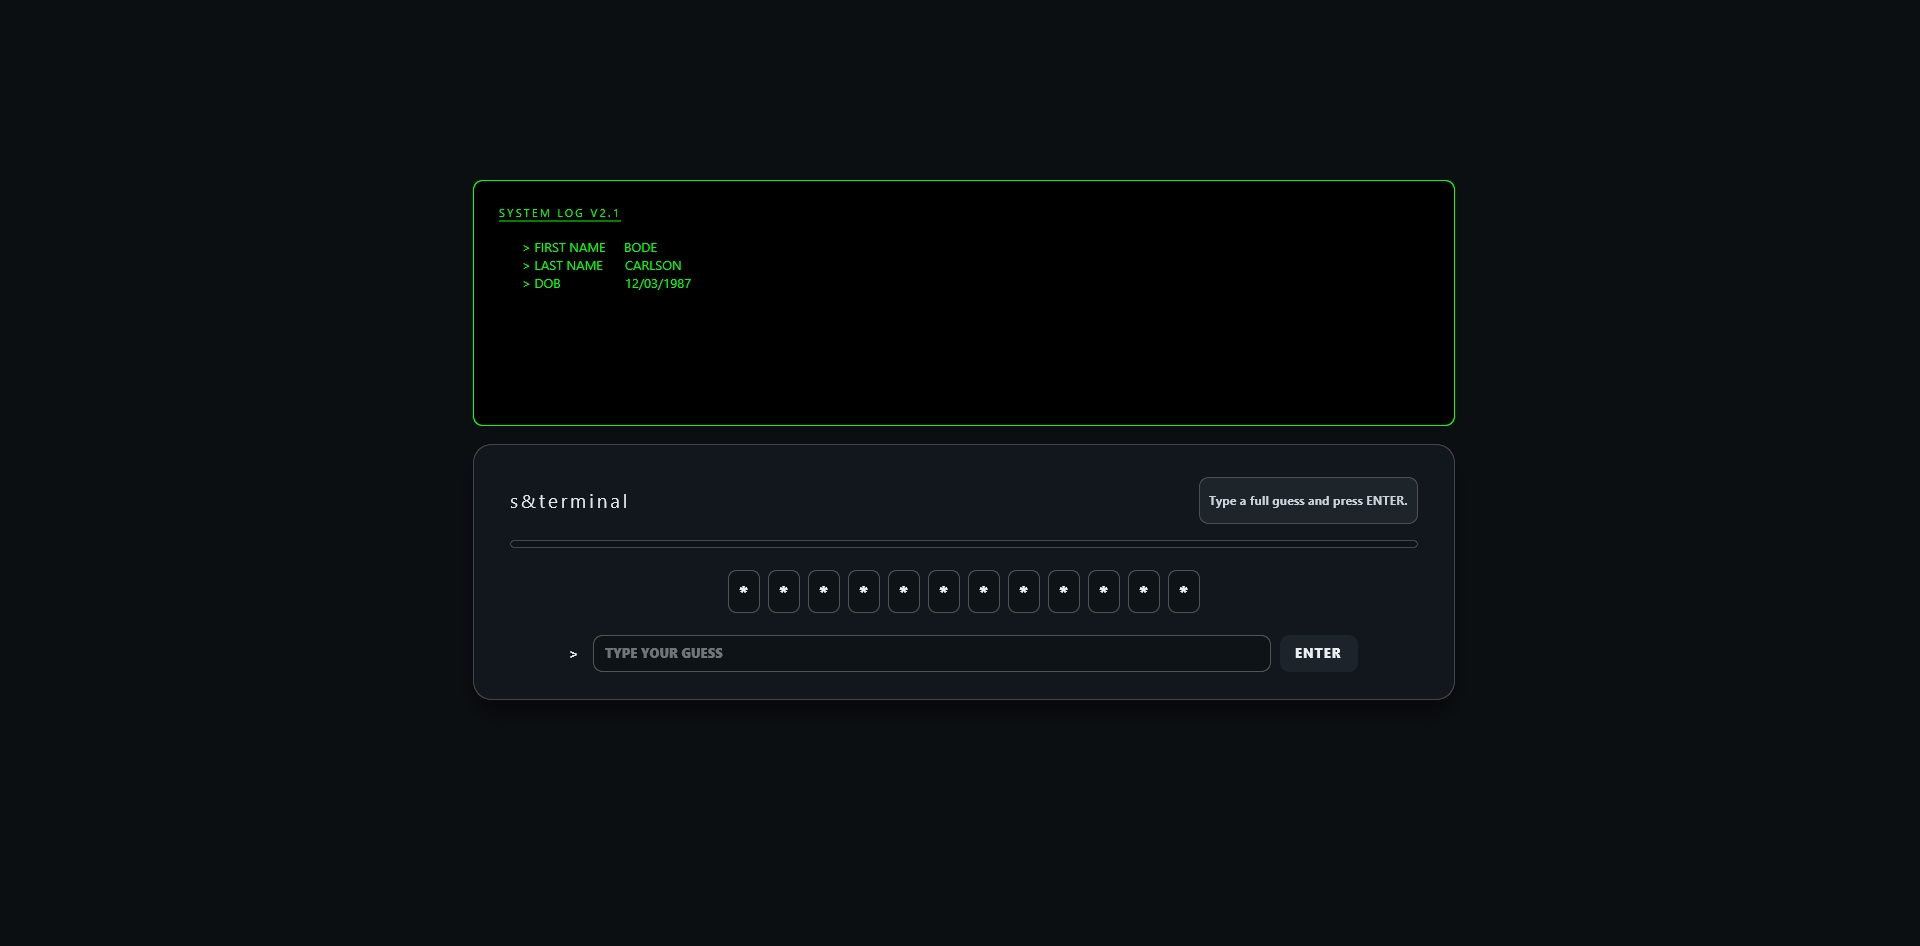This screenshot has width=1920, height=946.
Task: Select the first name value BODE
Action: 640,247
